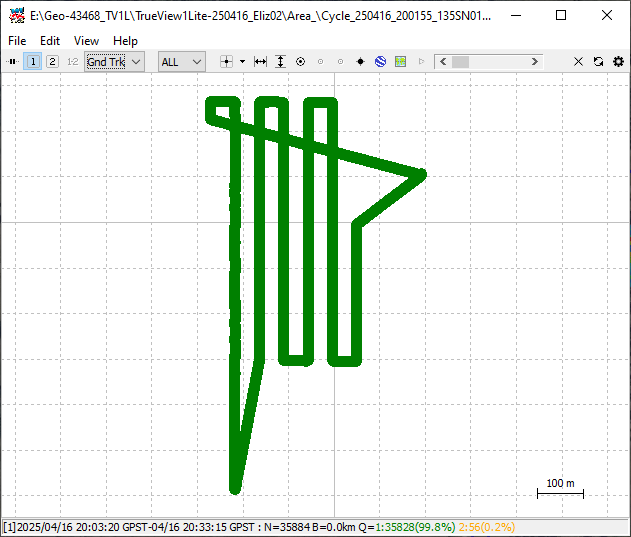Open the blue globe map view icon
The width and height of the screenshot is (631, 537).
[380, 62]
